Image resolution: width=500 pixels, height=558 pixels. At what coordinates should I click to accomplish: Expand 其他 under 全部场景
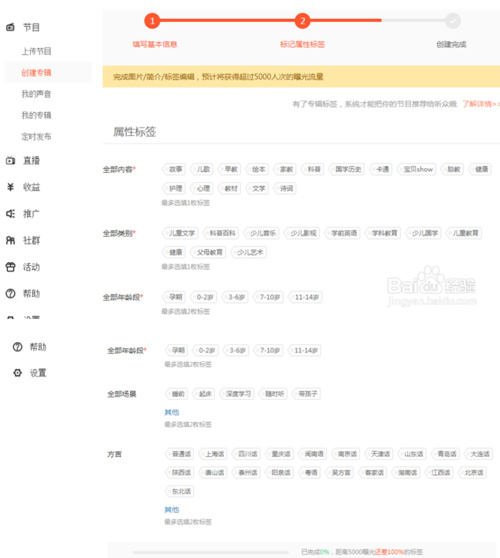pyautogui.click(x=172, y=412)
